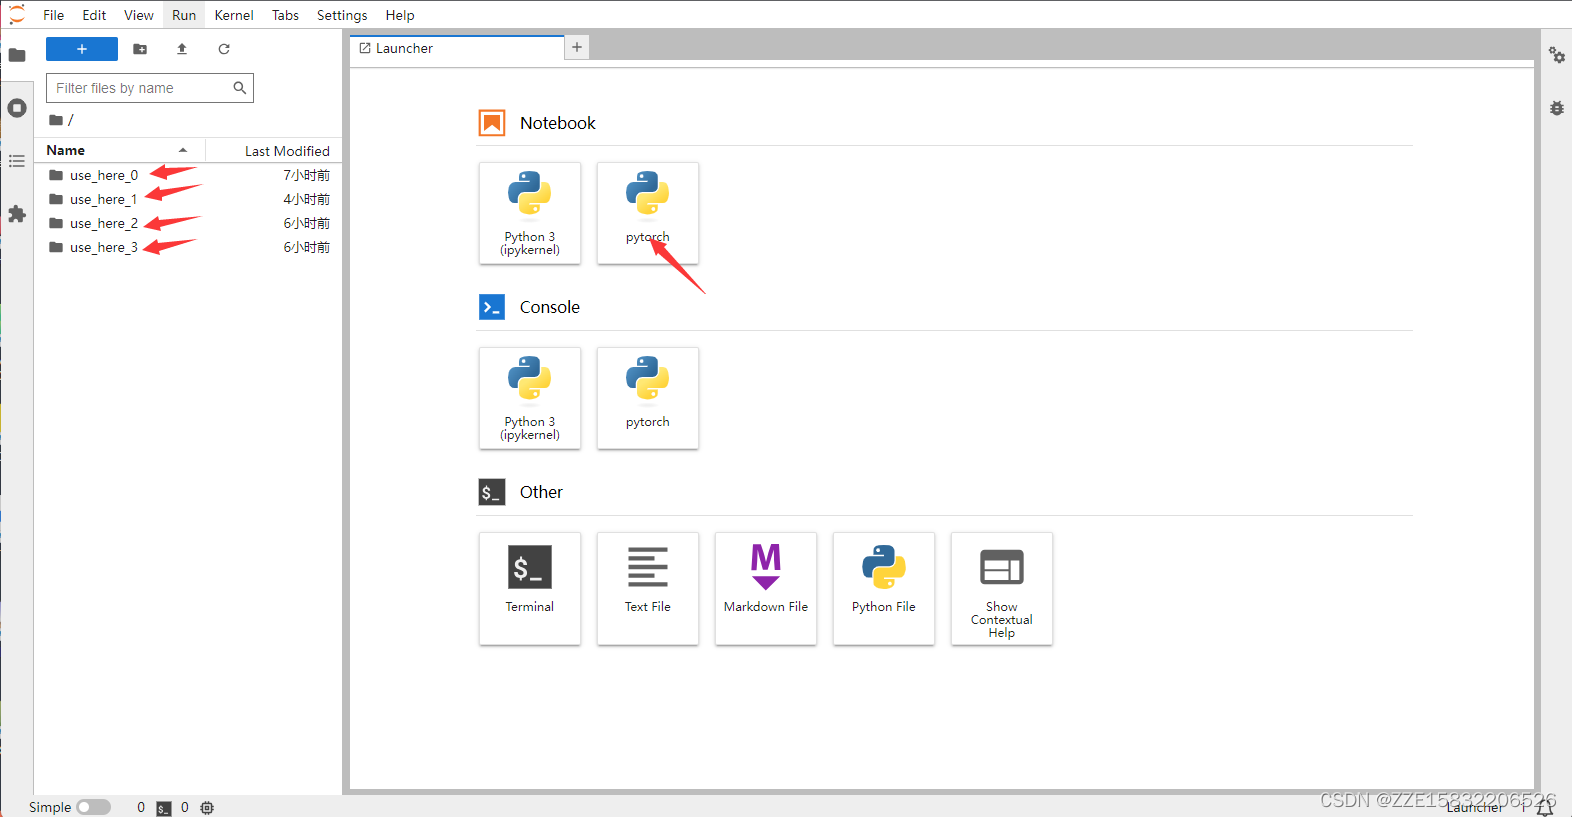
Task: Click the kernel status icon in status bar
Action: tap(207, 808)
